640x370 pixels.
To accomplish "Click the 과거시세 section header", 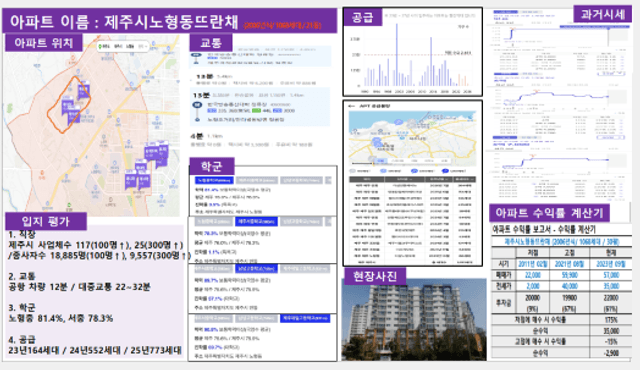I will 602,14.
